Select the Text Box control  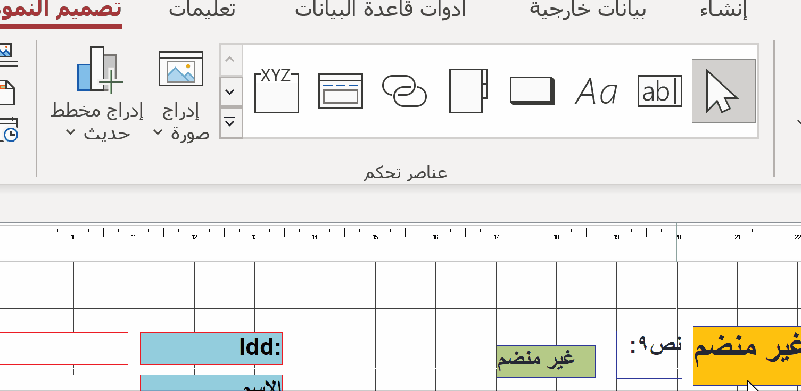659,91
